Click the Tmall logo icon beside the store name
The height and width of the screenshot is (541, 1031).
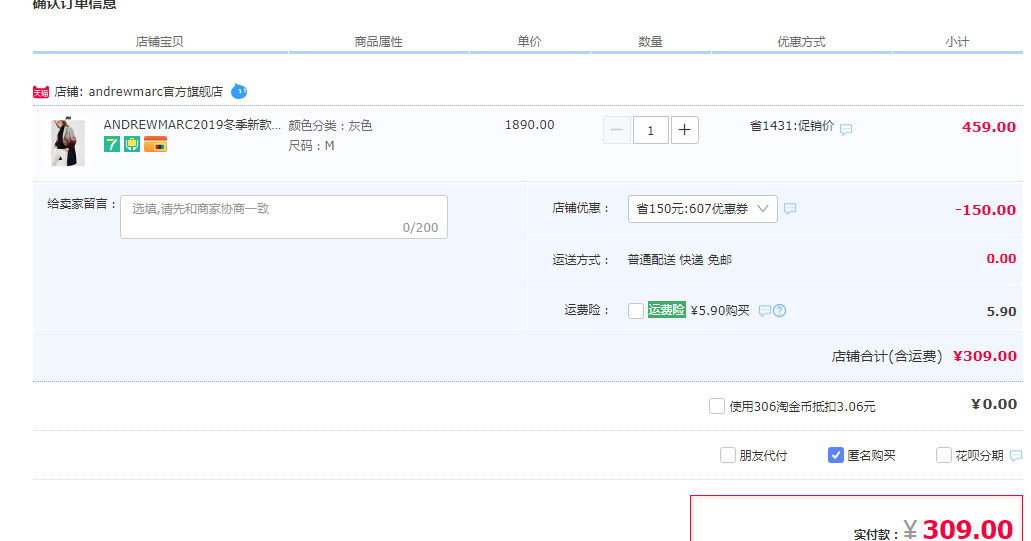(41, 92)
